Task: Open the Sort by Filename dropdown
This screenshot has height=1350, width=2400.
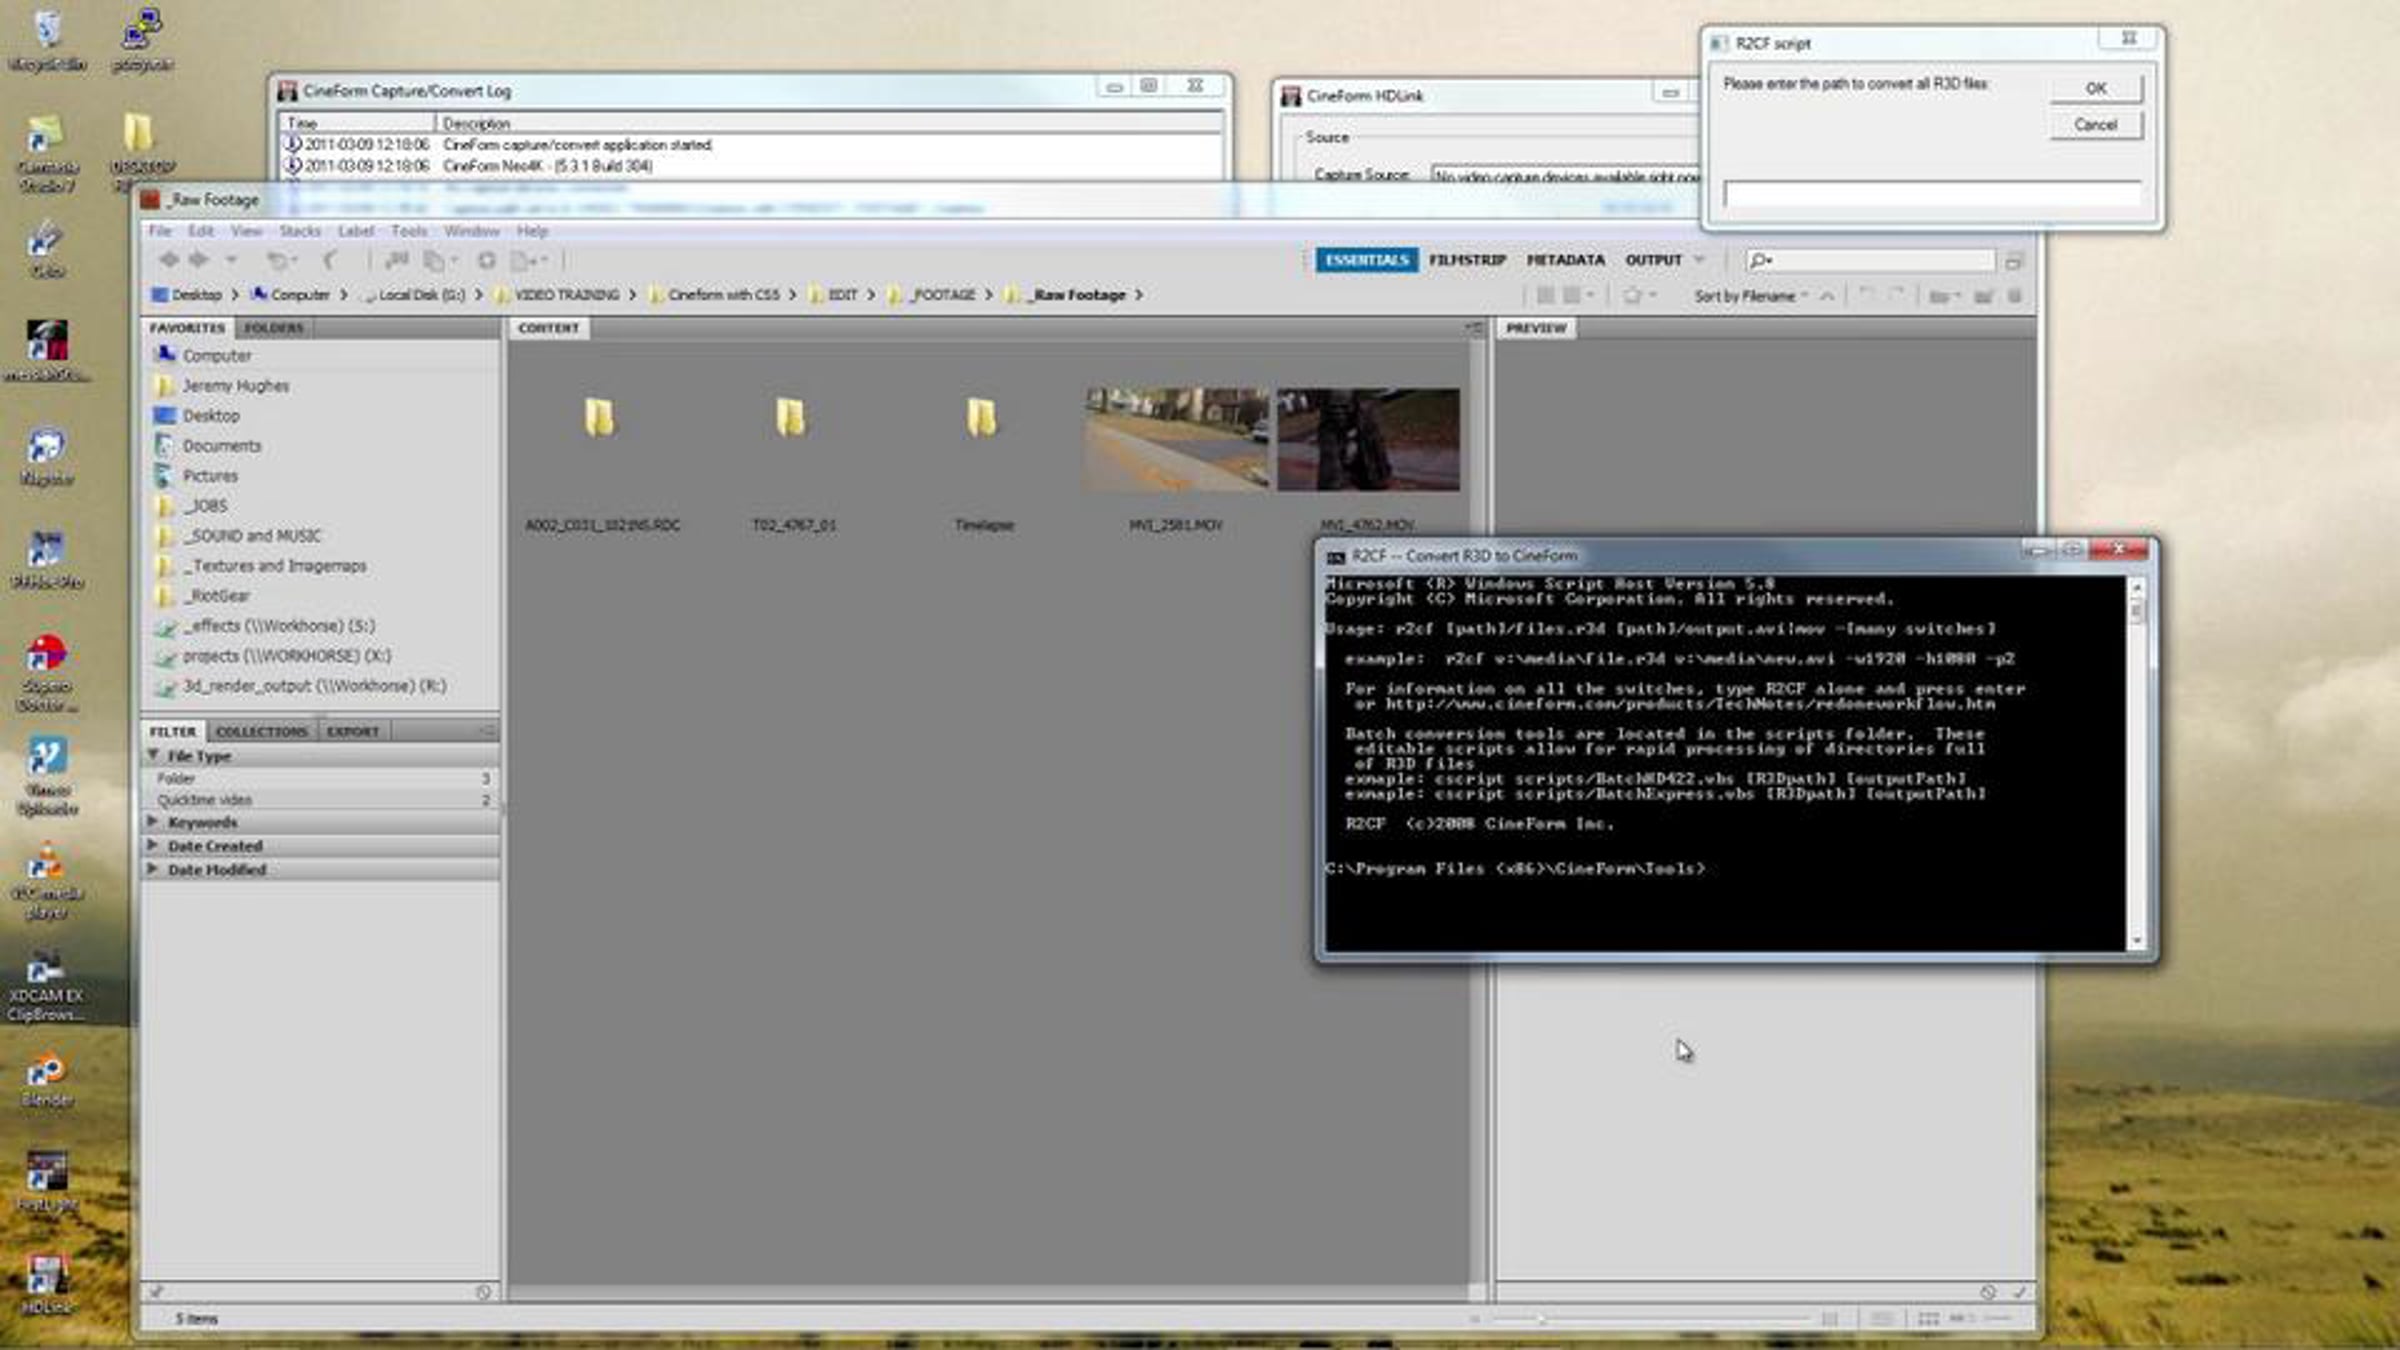Action: [x=1750, y=296]
